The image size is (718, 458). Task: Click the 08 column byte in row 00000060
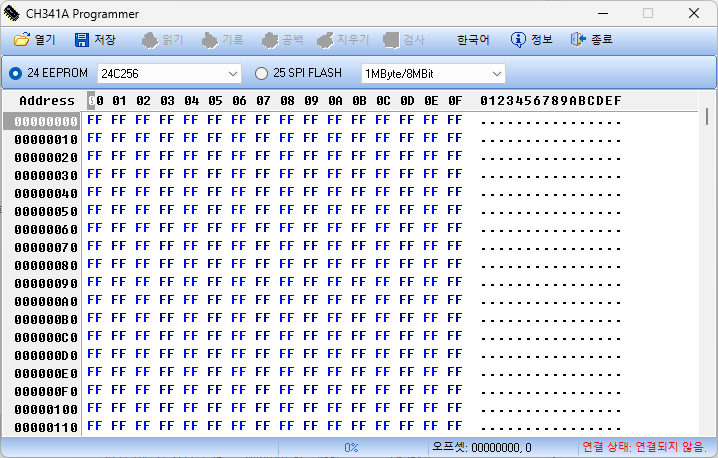click(x=287, y=228)
